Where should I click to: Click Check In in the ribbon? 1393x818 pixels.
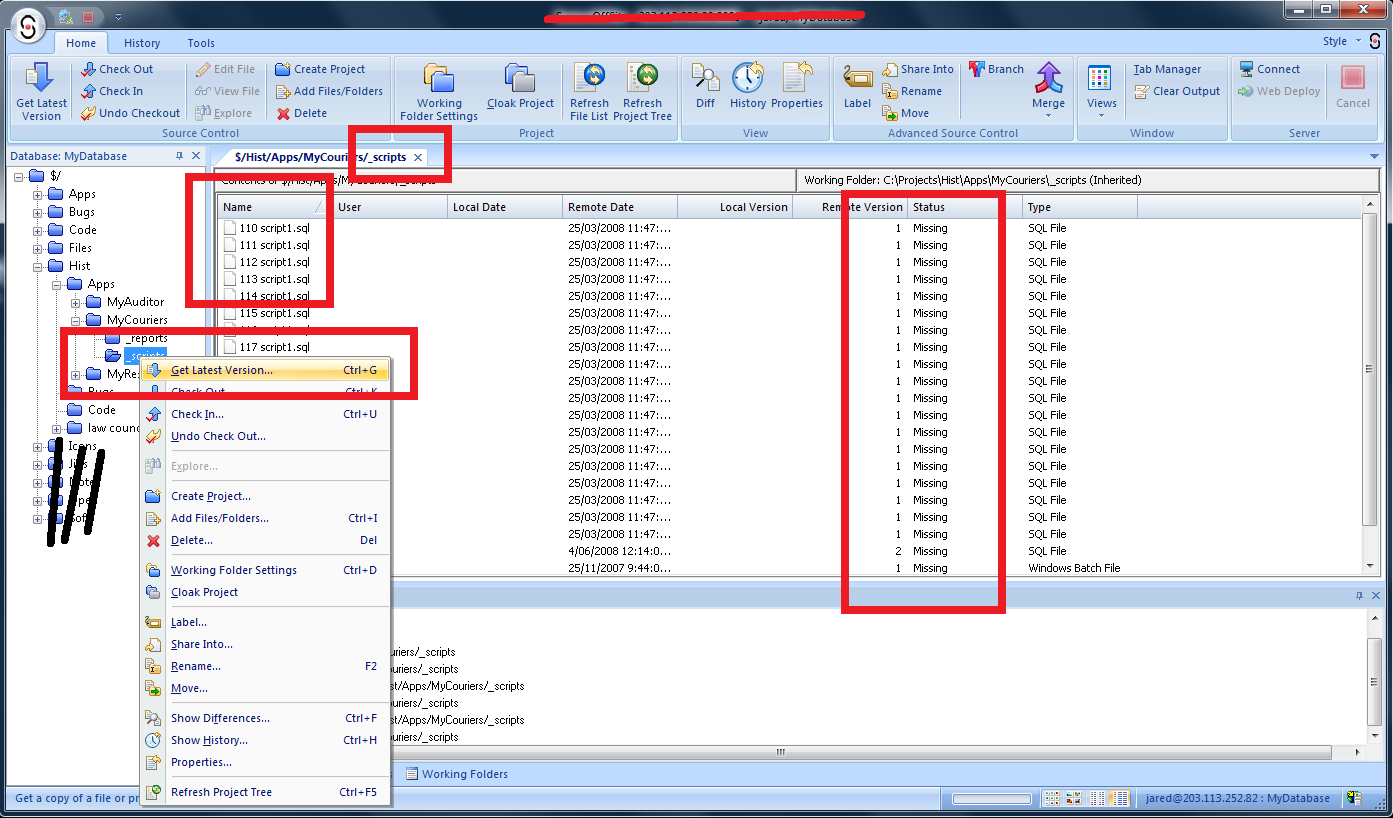click(x=112, y=91)
